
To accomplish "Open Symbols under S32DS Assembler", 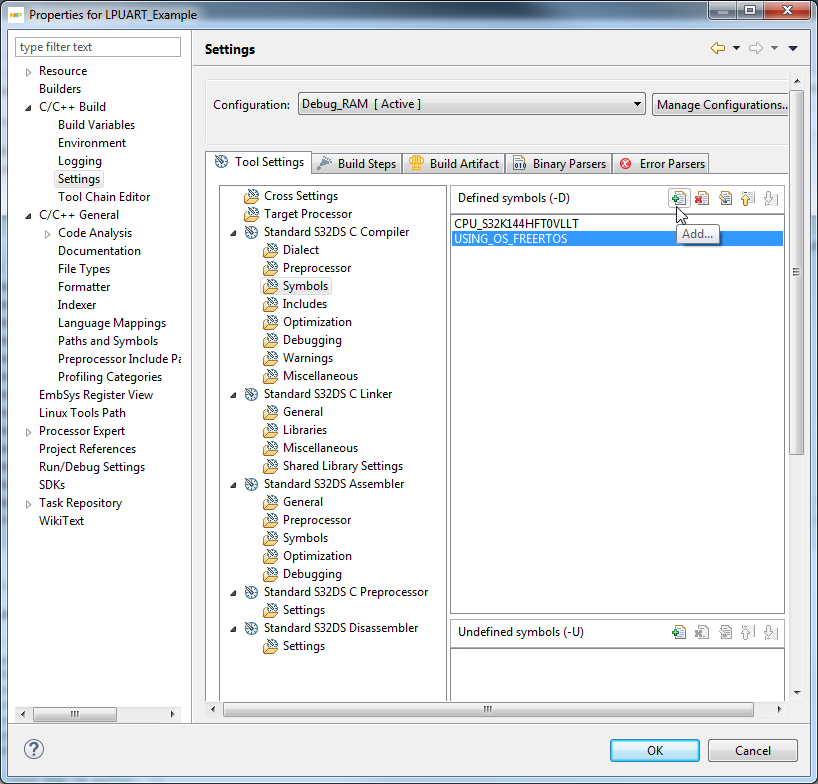I will 305,538.
